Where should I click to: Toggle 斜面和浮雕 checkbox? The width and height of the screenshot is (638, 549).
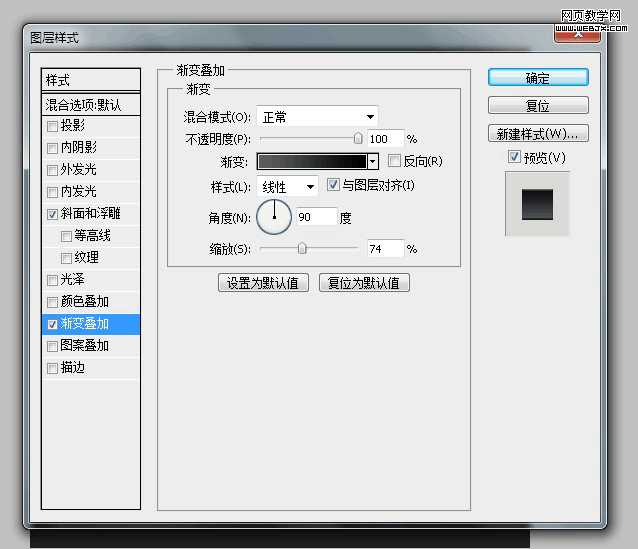(x=53, y=214)
